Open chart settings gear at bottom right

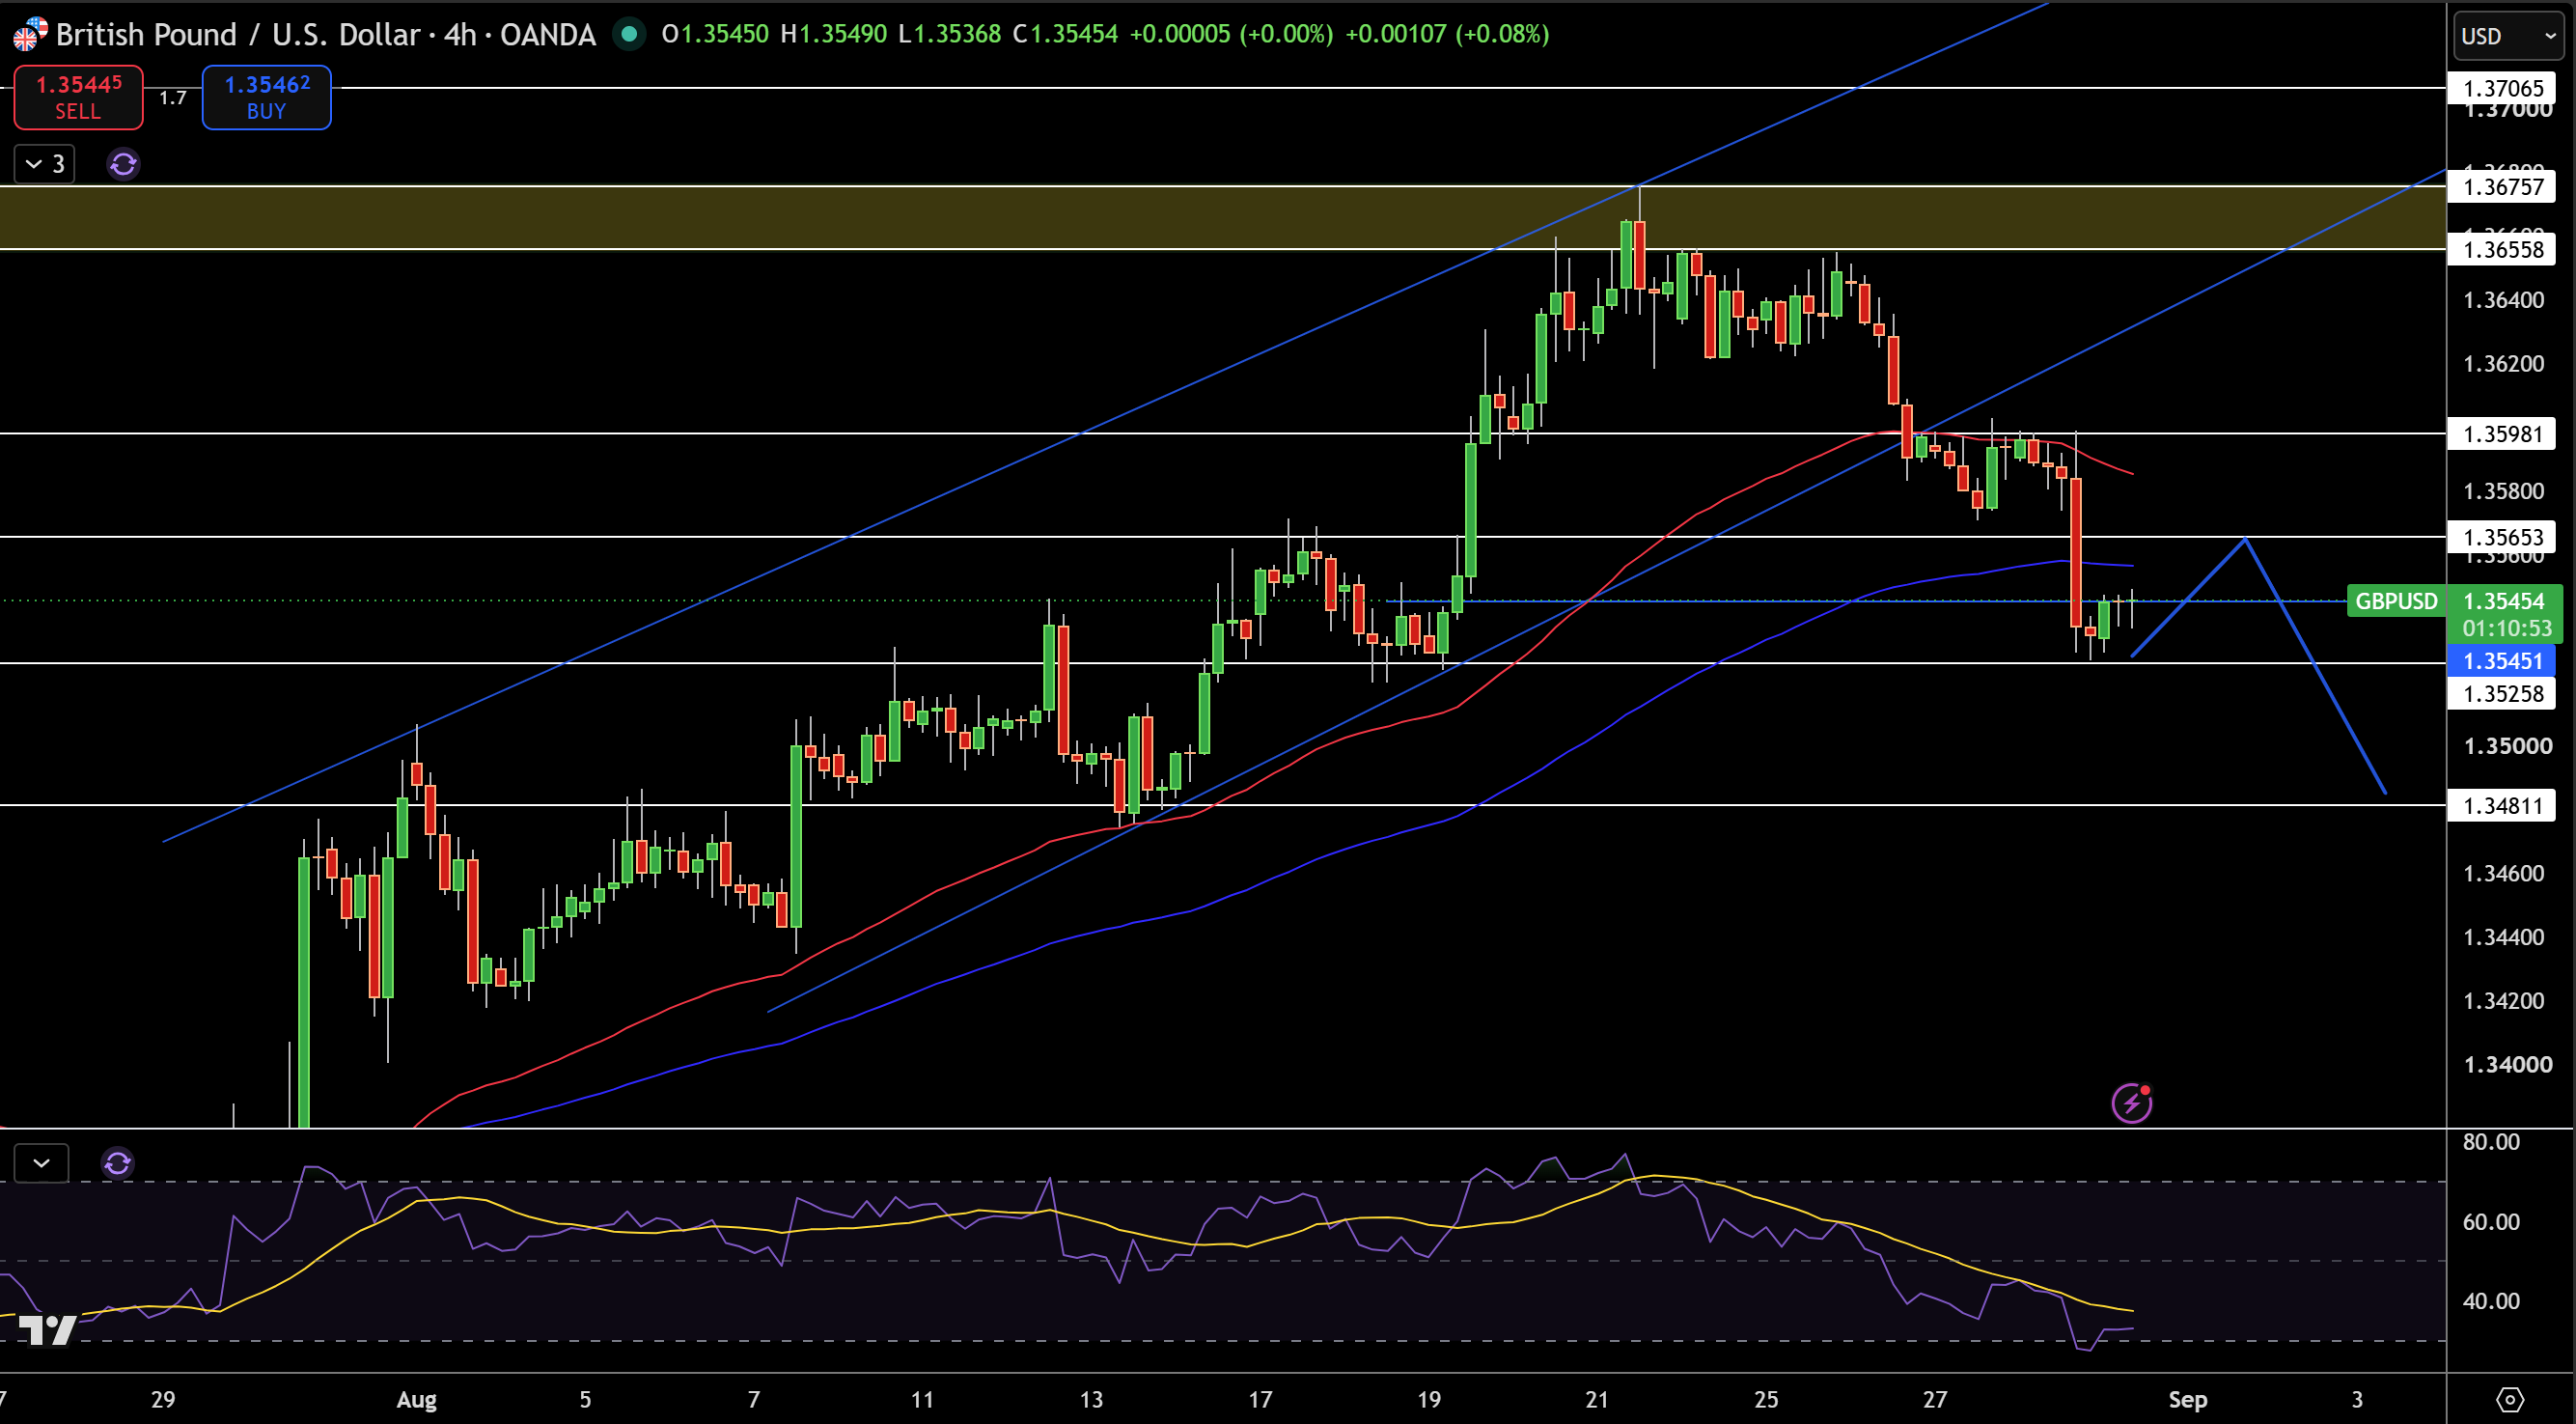click(x=2509, y=1399)
